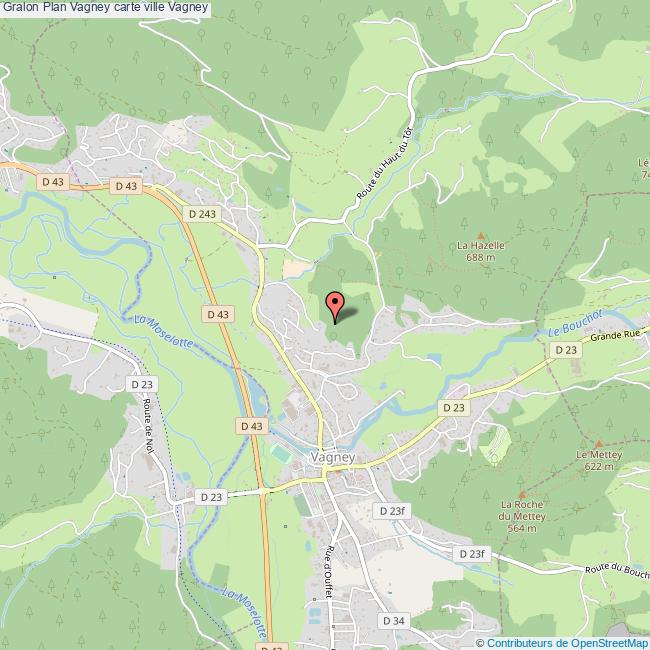The height and width of the screenshot is (650, 650).
Task: Click the upper La Moselotte river label
Action: (x=164, y=331)
